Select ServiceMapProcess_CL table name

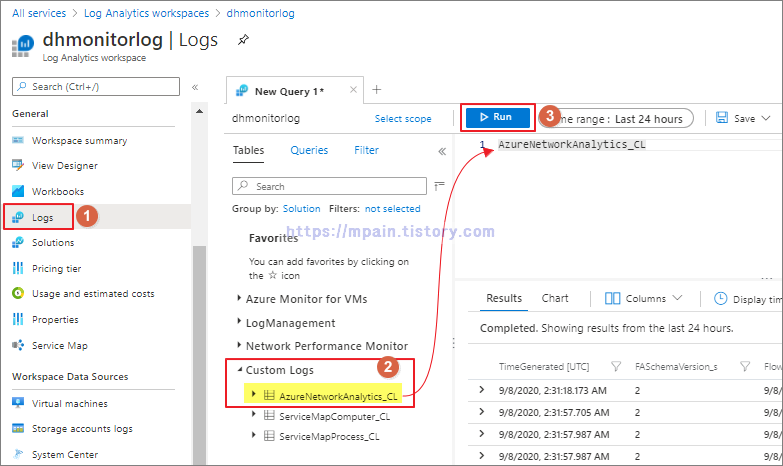[x=329, y=437]
